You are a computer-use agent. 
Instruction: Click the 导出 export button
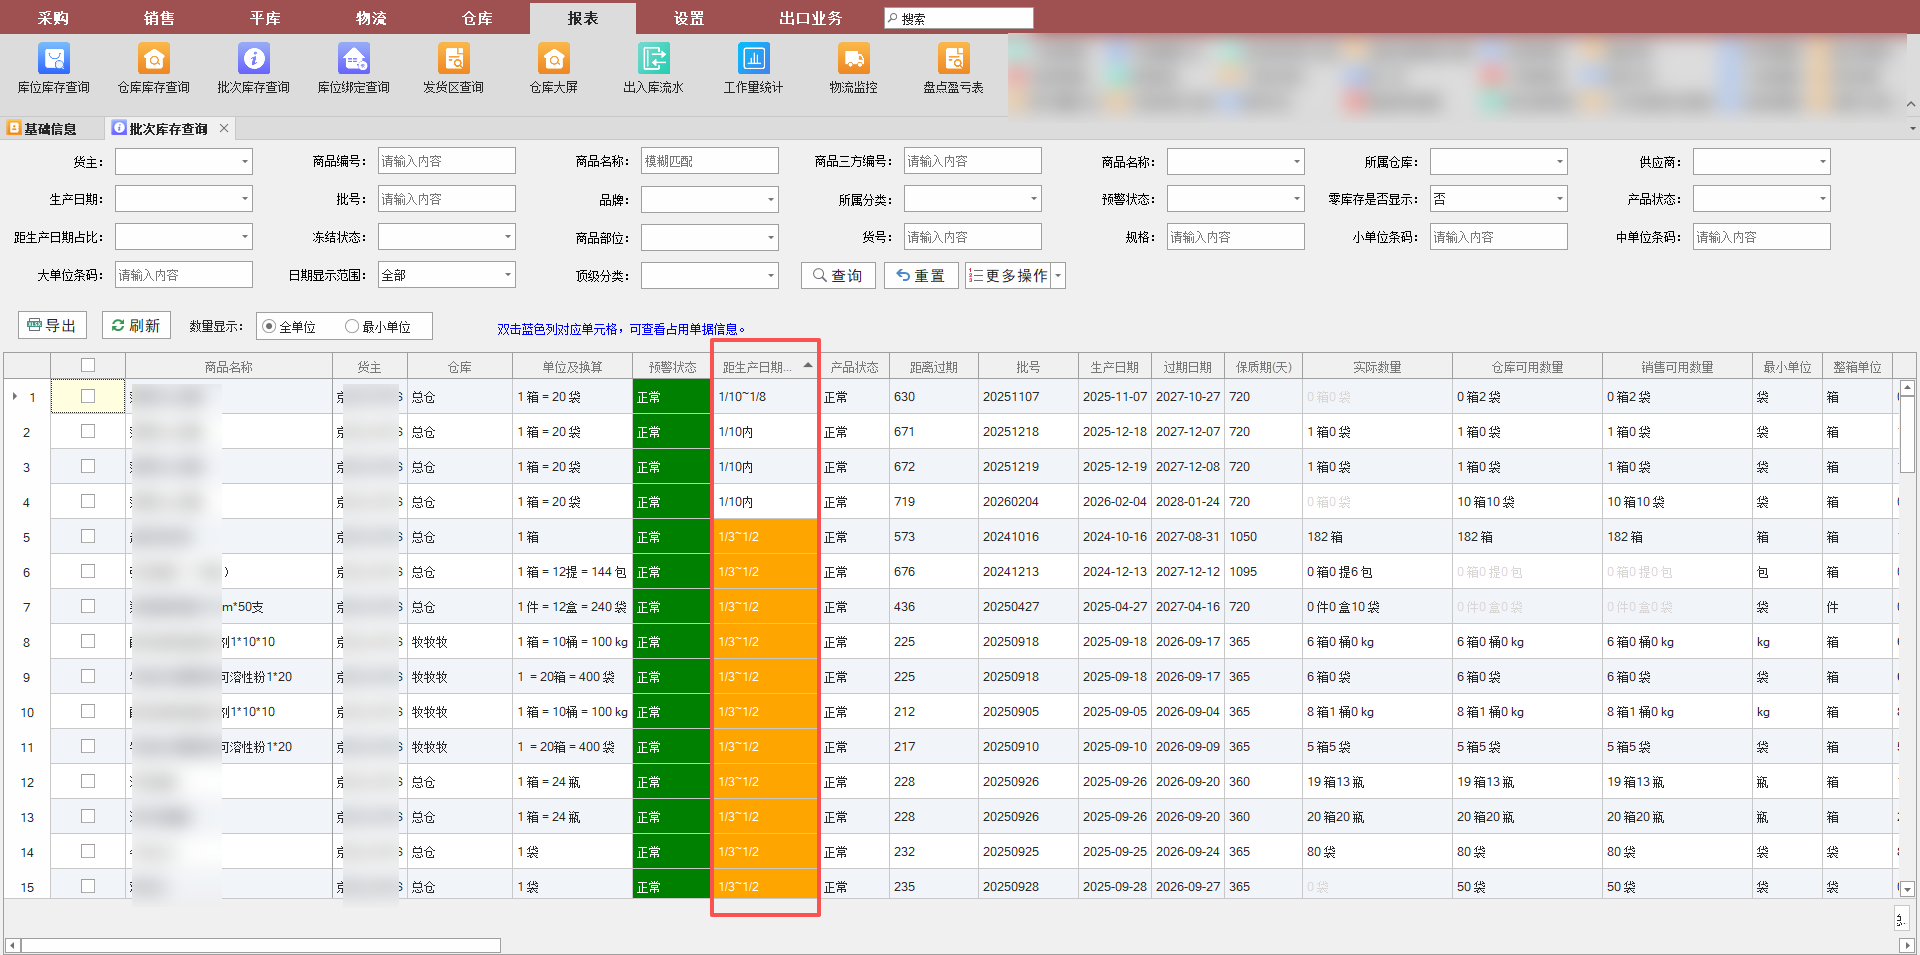coord(52,326)
